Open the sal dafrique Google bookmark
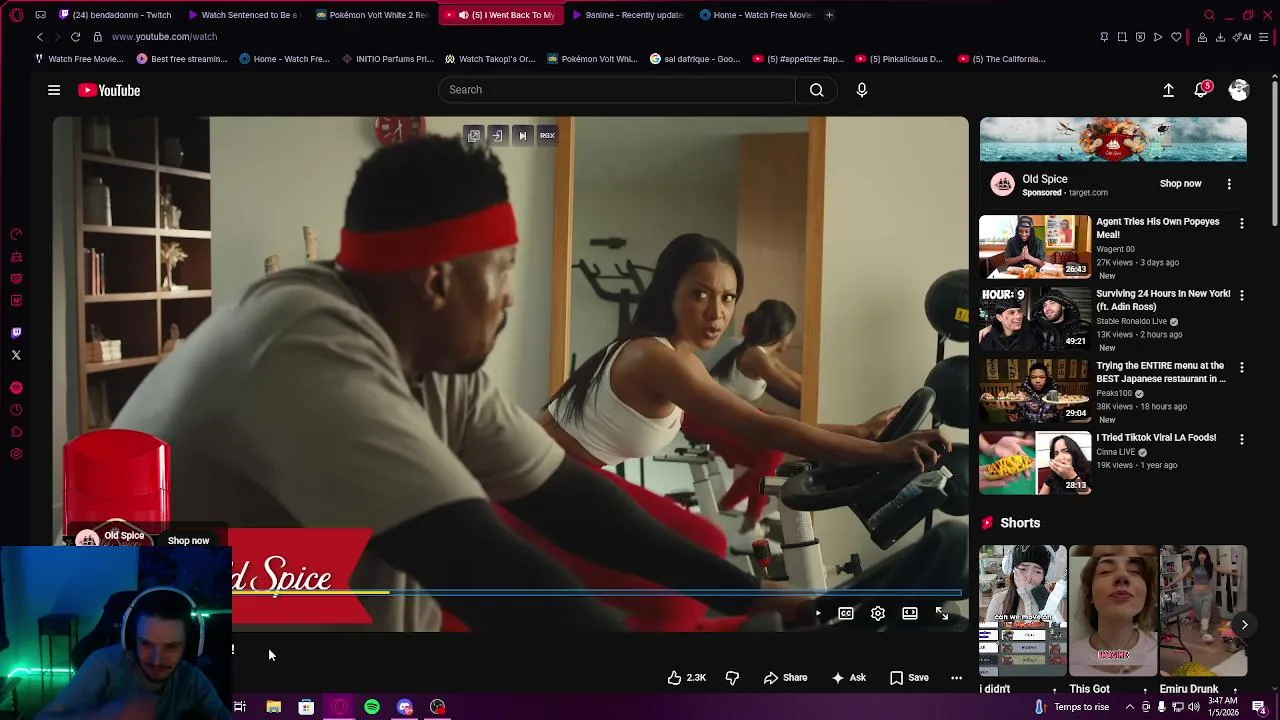The width and height of the screenshot is (1280, 720). tap(695, 59)
